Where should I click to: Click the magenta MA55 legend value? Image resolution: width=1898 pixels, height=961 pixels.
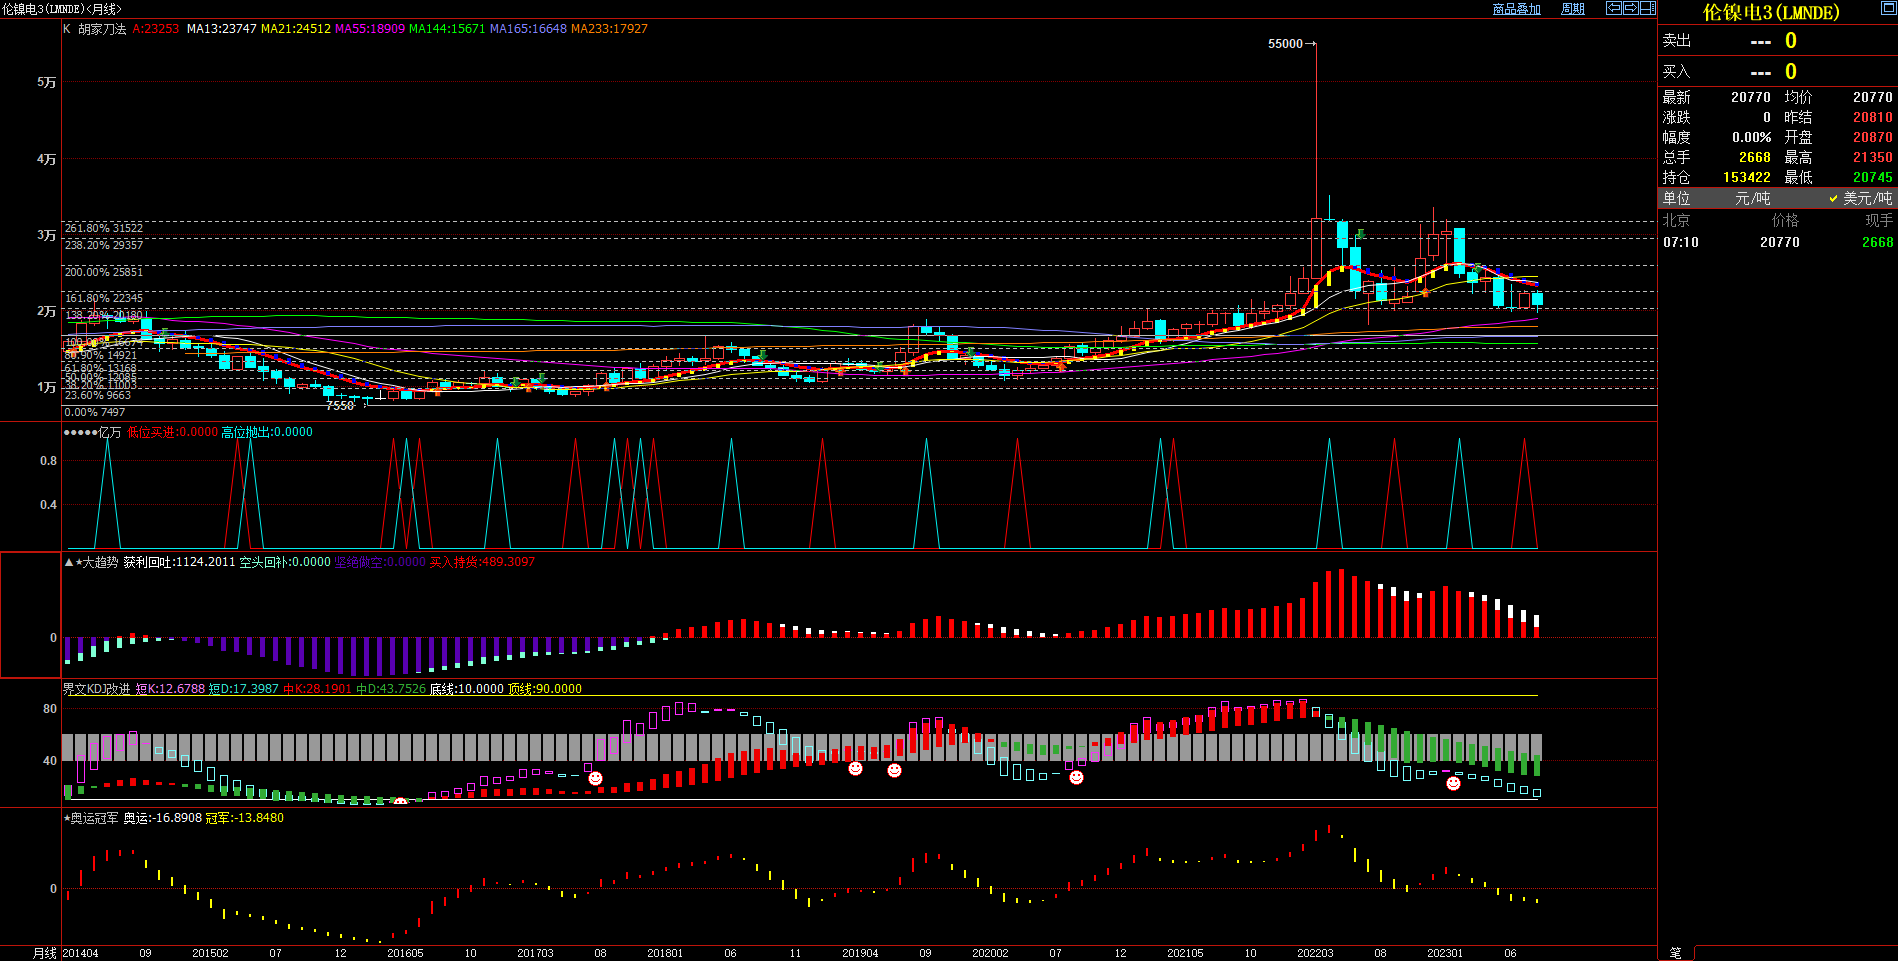click(369, 29)
